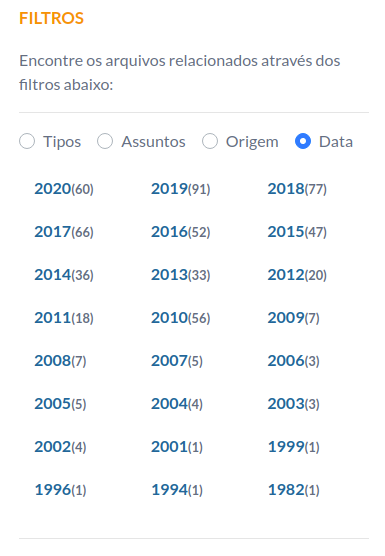Show files from 2017

64,232
